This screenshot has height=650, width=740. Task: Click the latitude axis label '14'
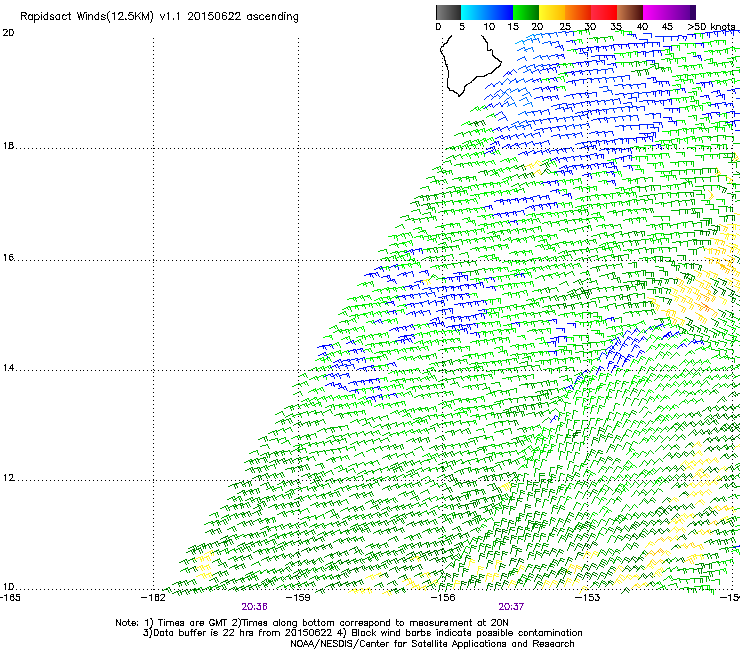click(x=8, y=368)
